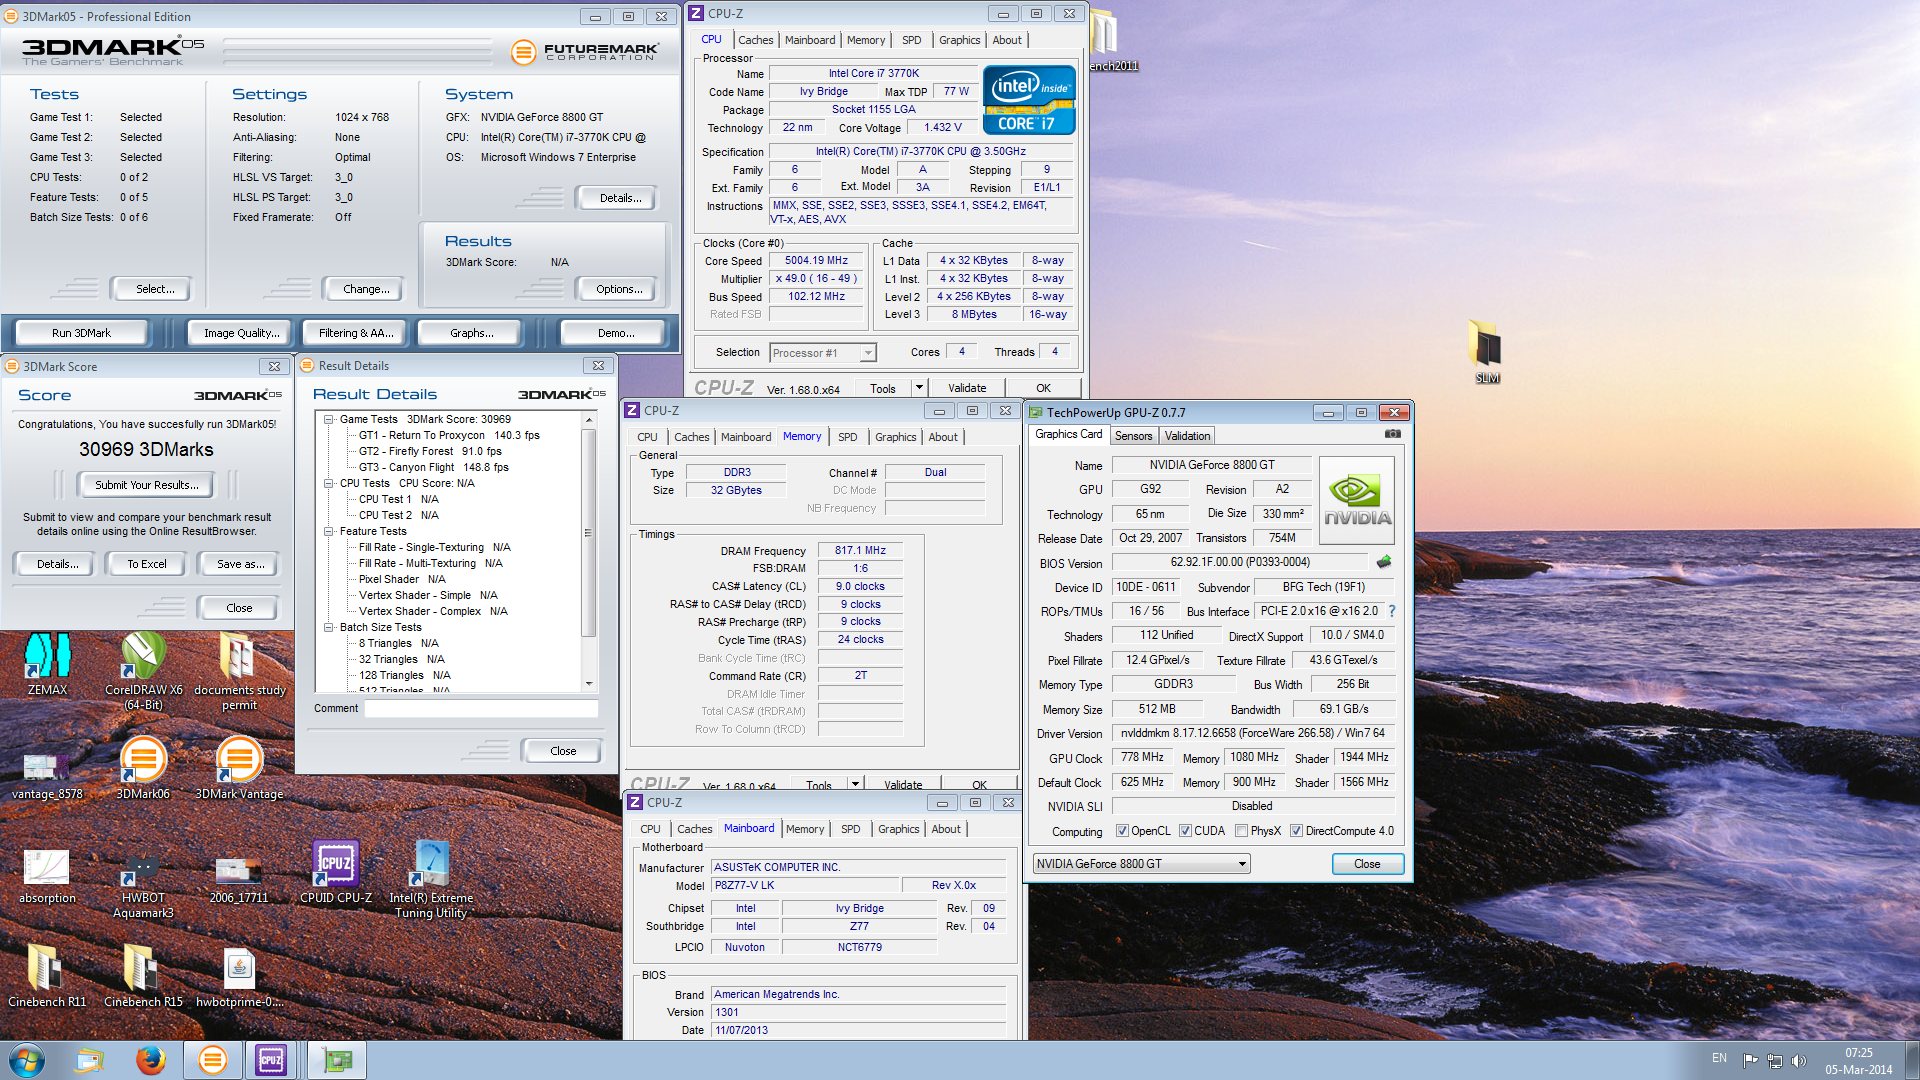1920x1080 pixels.
Task: Click the Comment input field
Action: click(481, 708)
